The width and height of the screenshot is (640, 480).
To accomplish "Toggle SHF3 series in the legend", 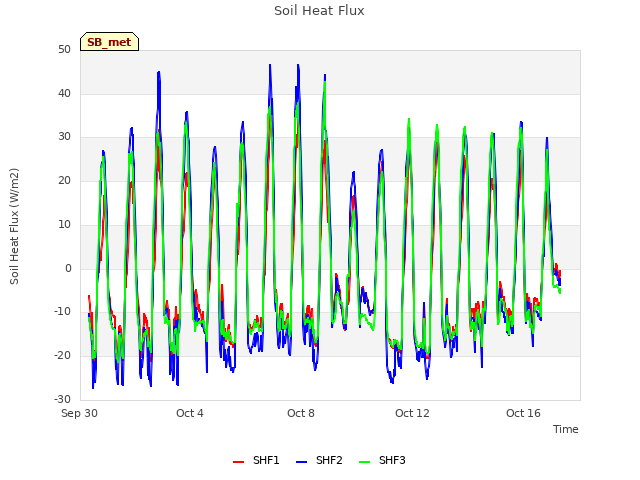I will 382,460.
